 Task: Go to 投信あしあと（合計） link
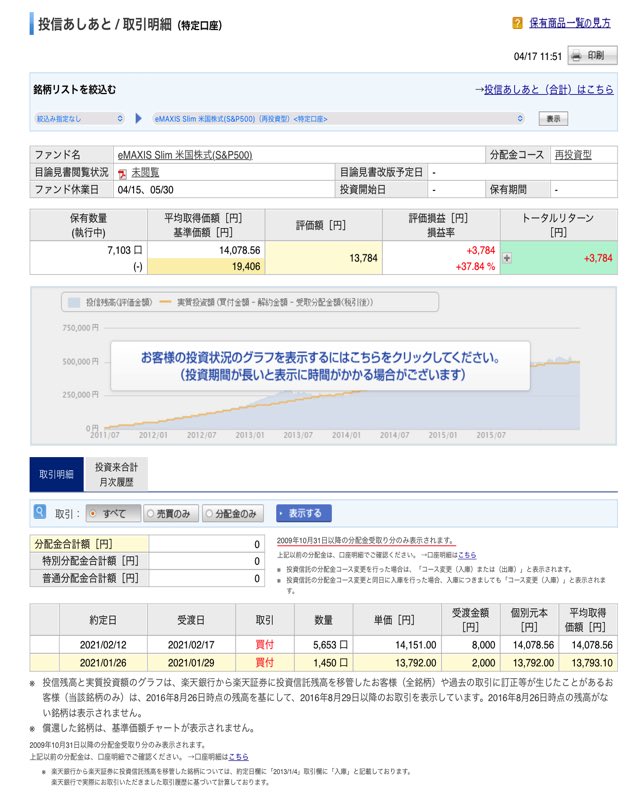[548, 89]
